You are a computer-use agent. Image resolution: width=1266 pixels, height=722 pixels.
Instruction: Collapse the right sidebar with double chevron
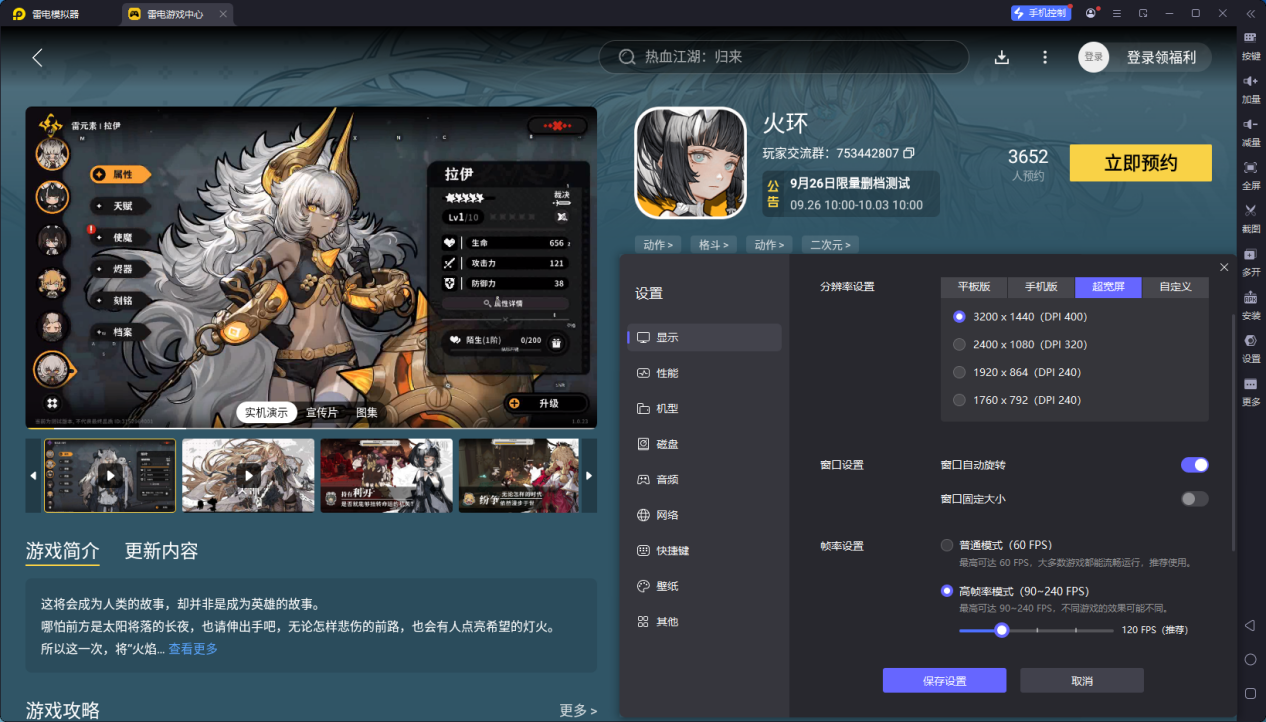(1250, 13)
